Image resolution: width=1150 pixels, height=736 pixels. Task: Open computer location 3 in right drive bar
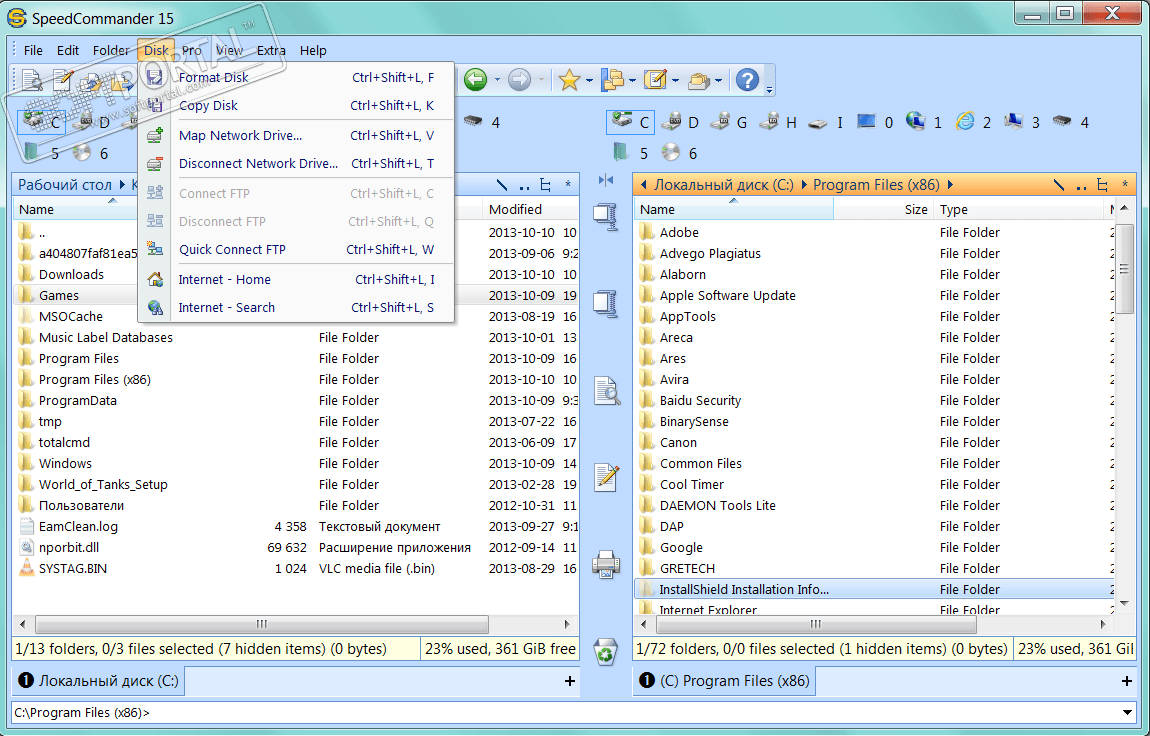pyautogui.click(x=1022, y=122)
